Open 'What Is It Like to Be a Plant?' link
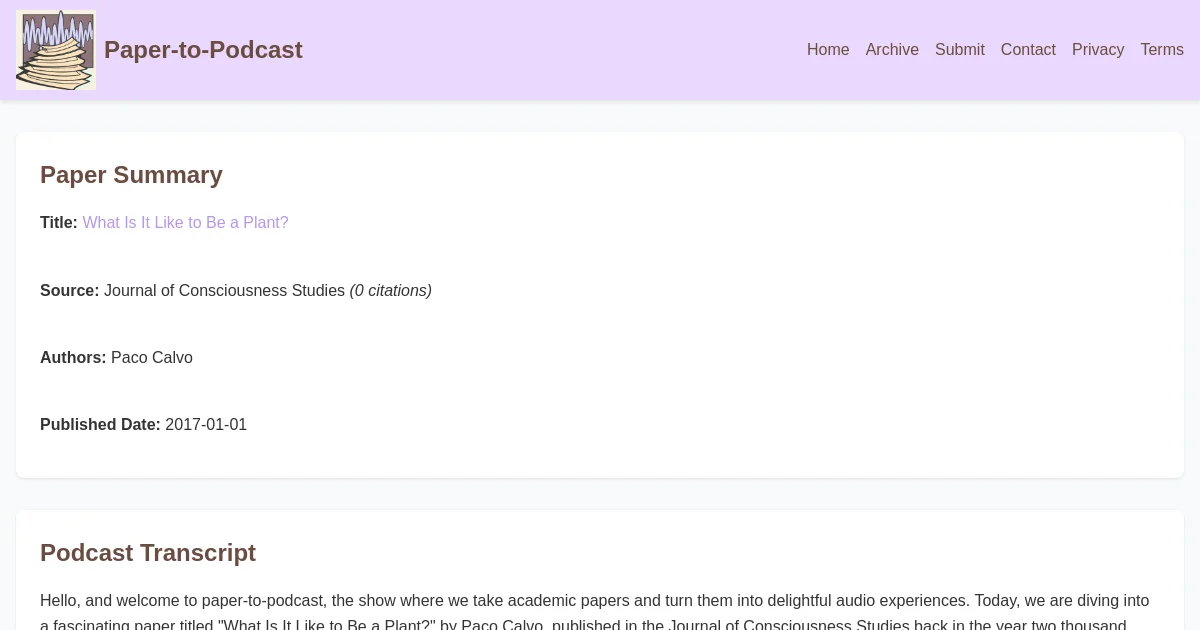This screenshot has height=630, width=1200. [185, 223]
